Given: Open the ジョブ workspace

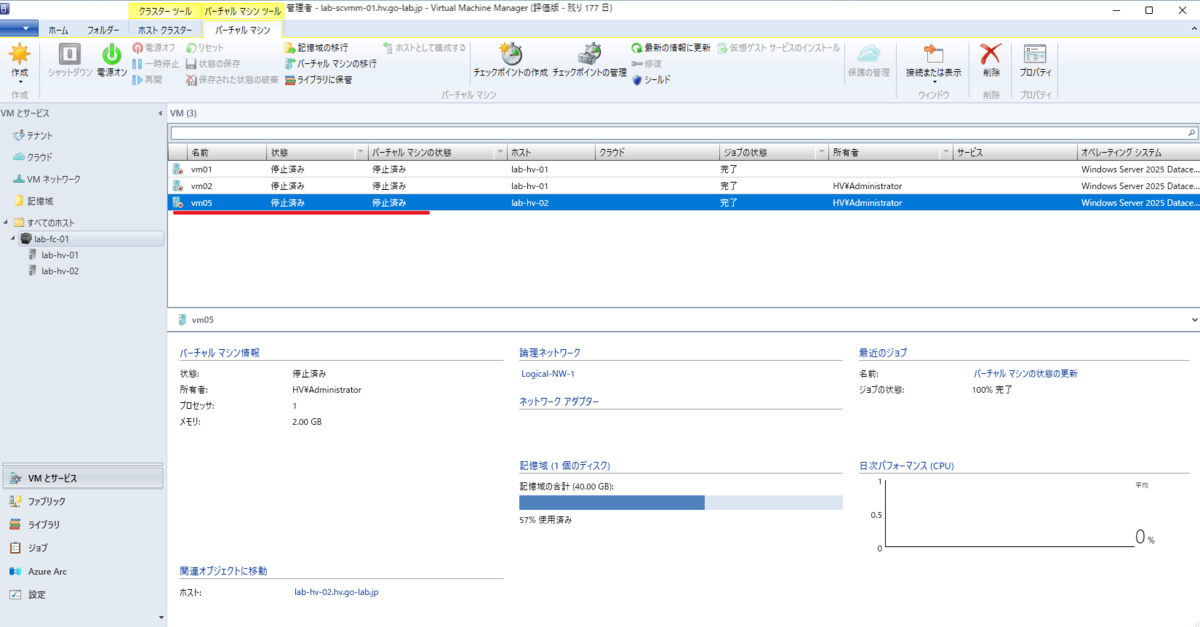Looking at the screenshot, I should [x=82, y=548].
